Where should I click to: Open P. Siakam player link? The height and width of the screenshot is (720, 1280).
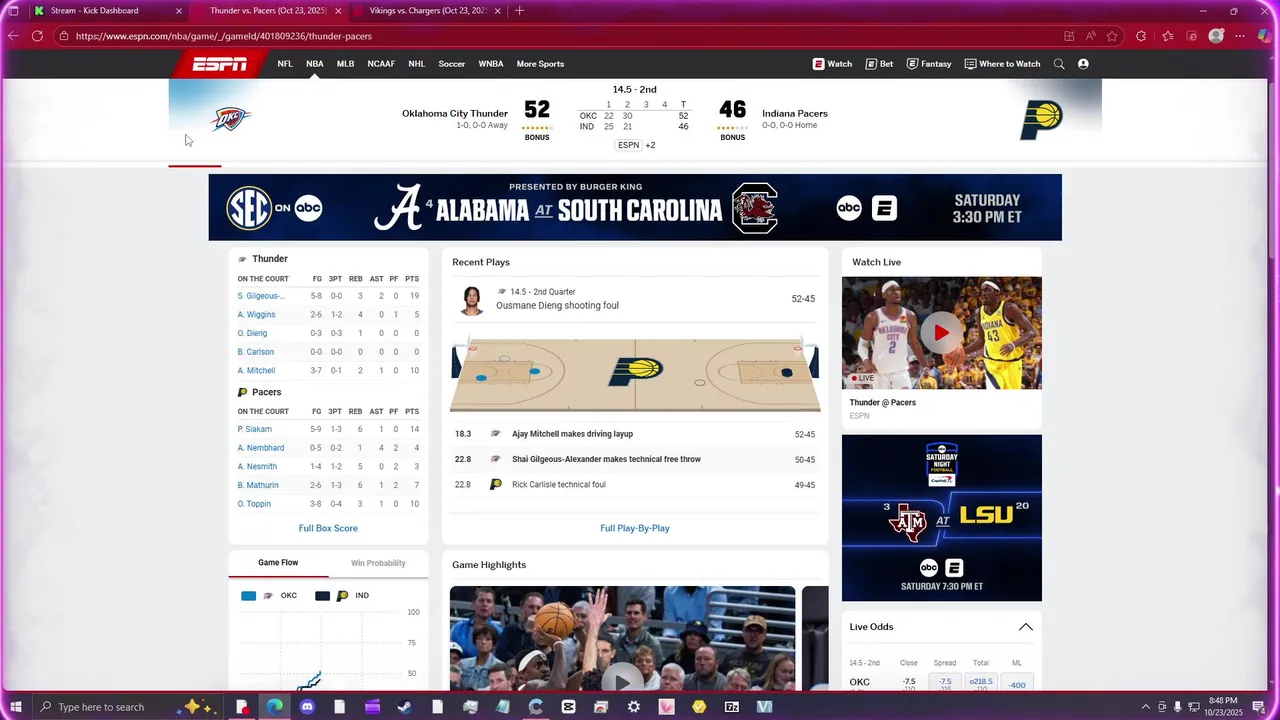[x=254, y=430]
